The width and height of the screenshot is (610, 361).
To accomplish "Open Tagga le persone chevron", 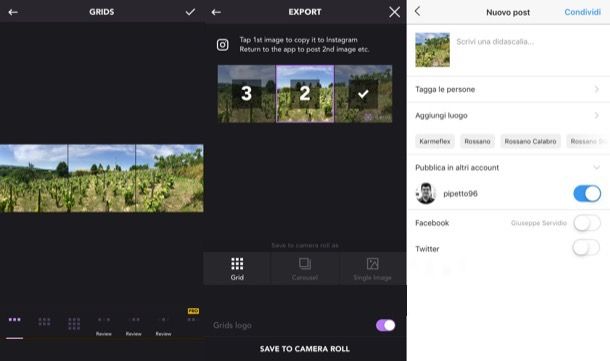I will point(597,89).
